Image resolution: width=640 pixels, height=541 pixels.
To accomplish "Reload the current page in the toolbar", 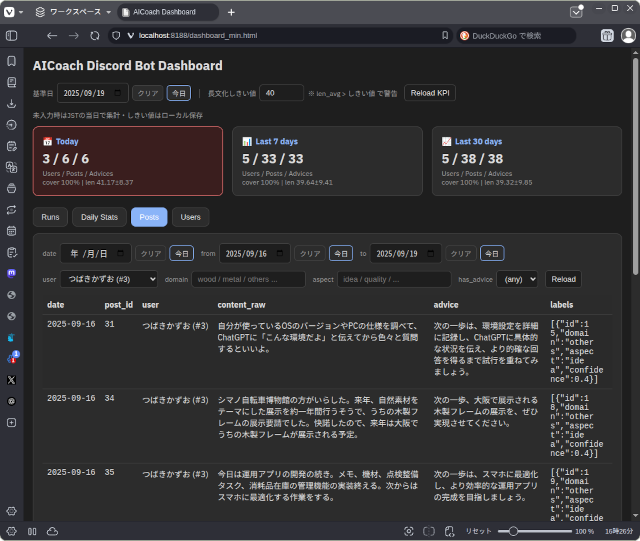I will pyautogui.click(x=95, y=35).
